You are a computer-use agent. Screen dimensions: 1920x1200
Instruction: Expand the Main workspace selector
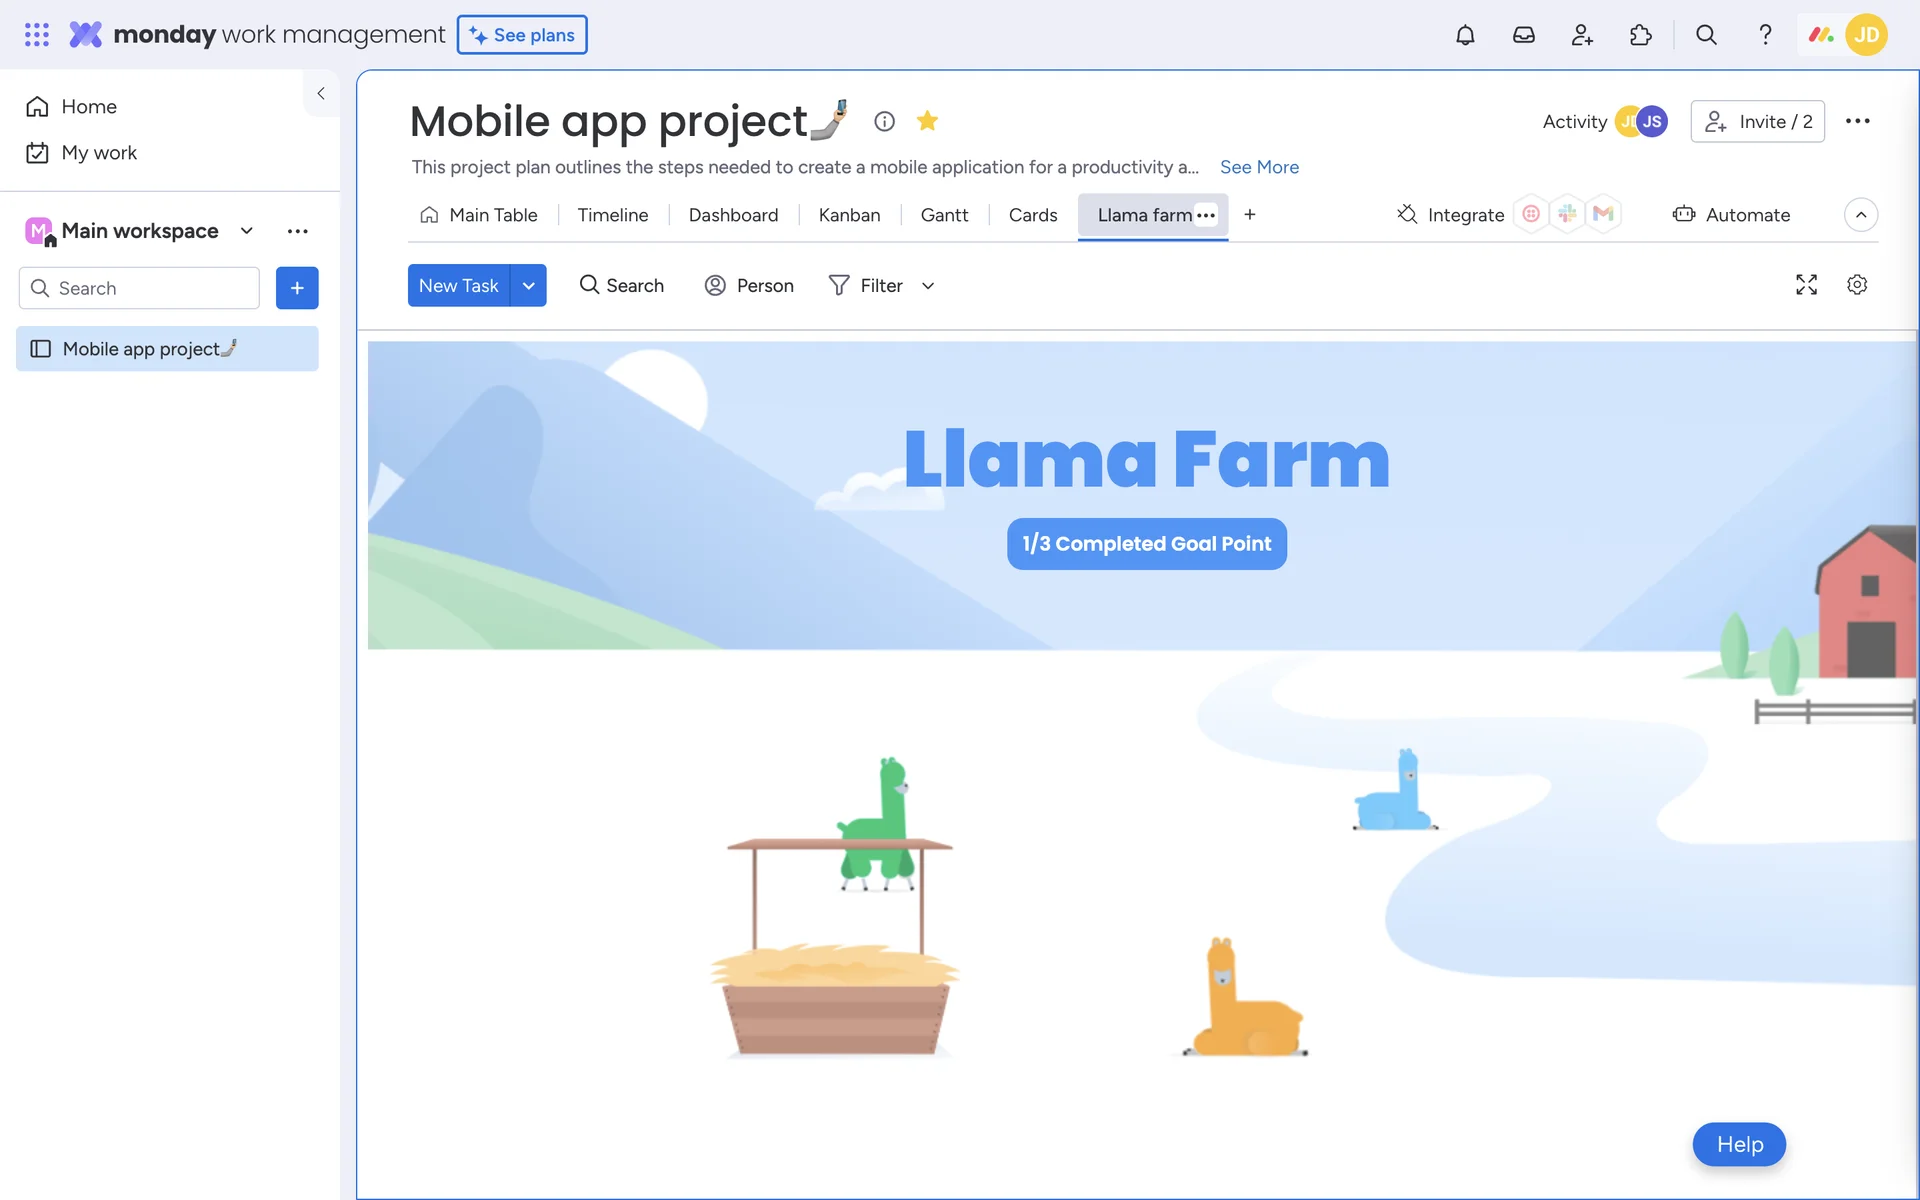point(246,231)
